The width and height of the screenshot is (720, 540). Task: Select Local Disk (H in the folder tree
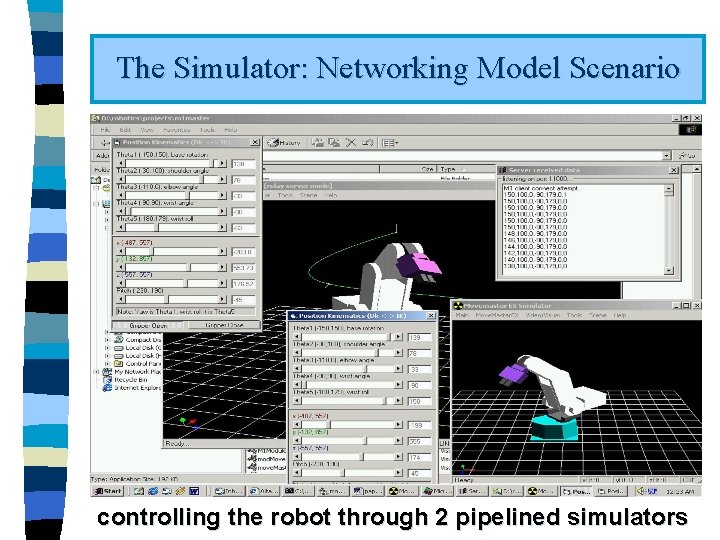tap(138, 355)
